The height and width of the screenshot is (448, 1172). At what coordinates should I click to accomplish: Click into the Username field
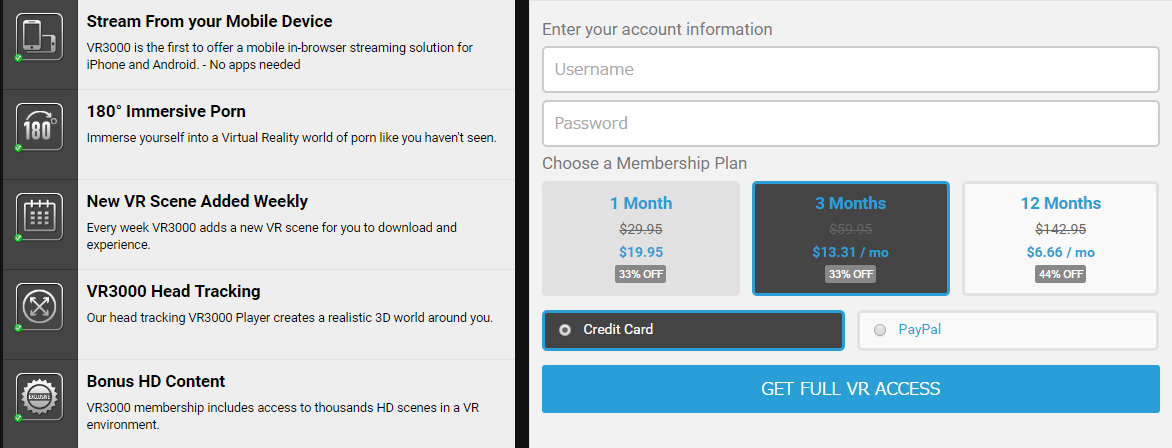[x=850, y=70]
